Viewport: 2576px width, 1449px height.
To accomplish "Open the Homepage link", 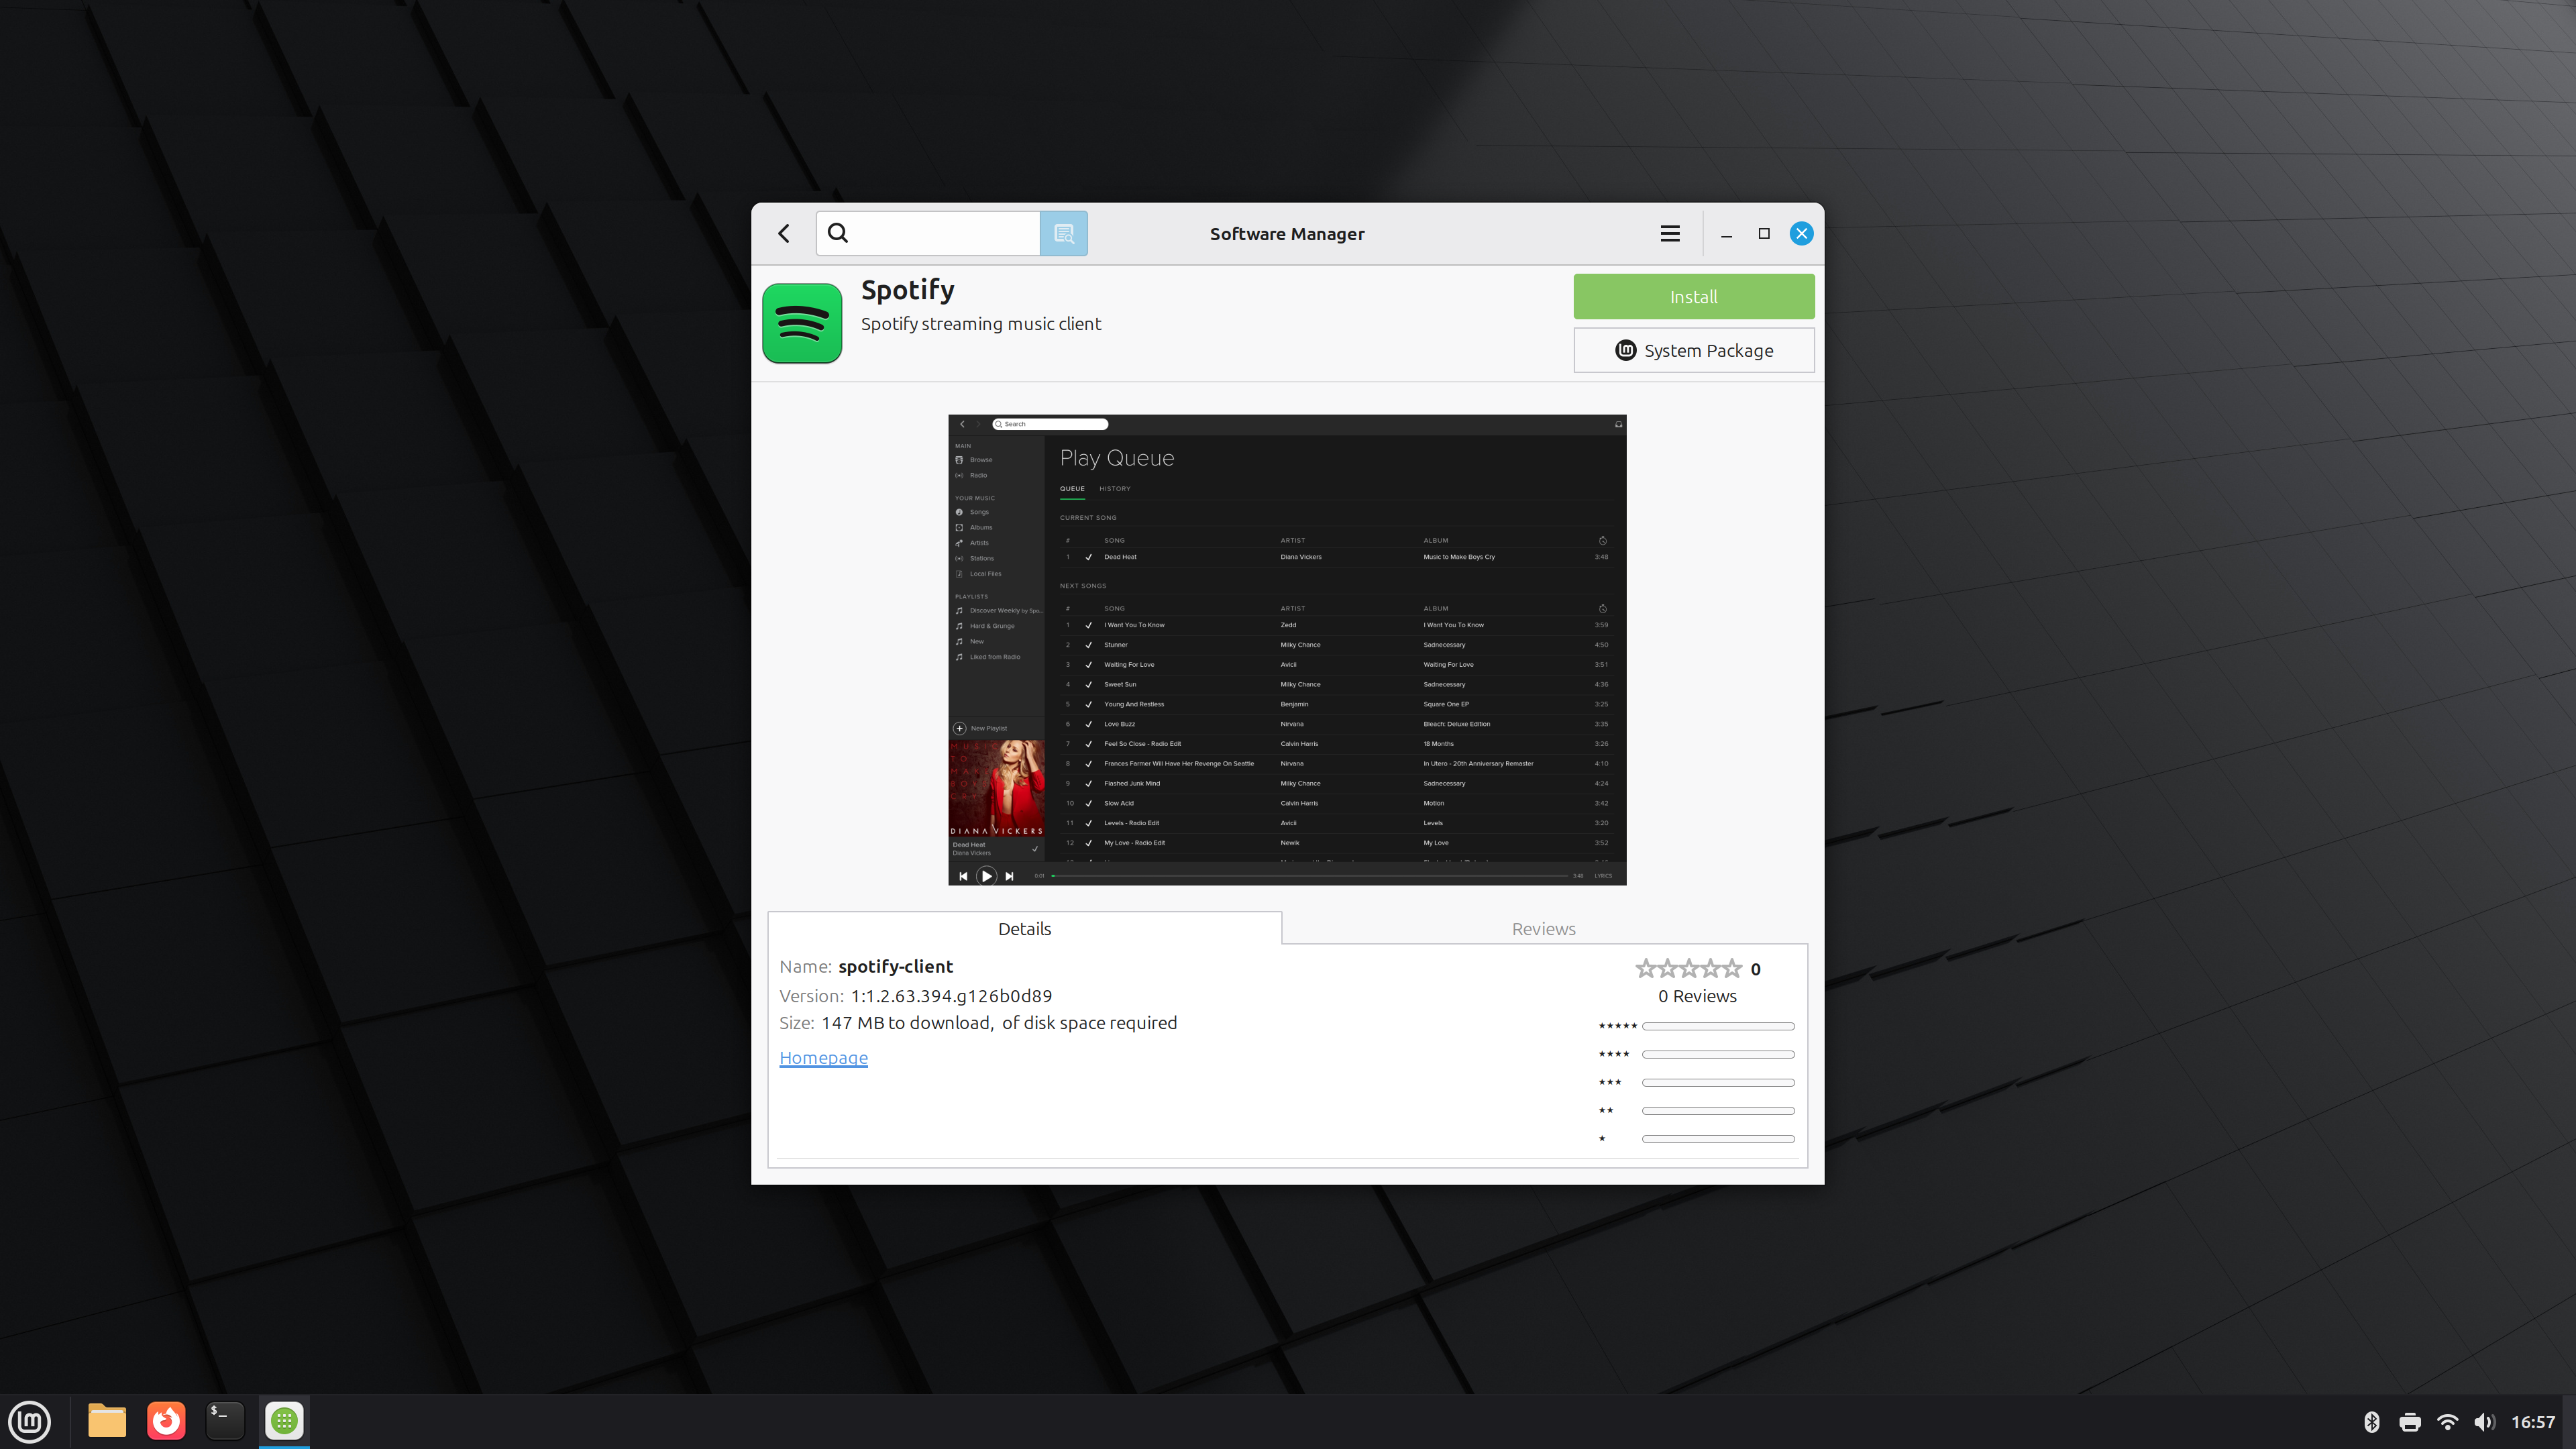I will click(x=823, y=1057).
